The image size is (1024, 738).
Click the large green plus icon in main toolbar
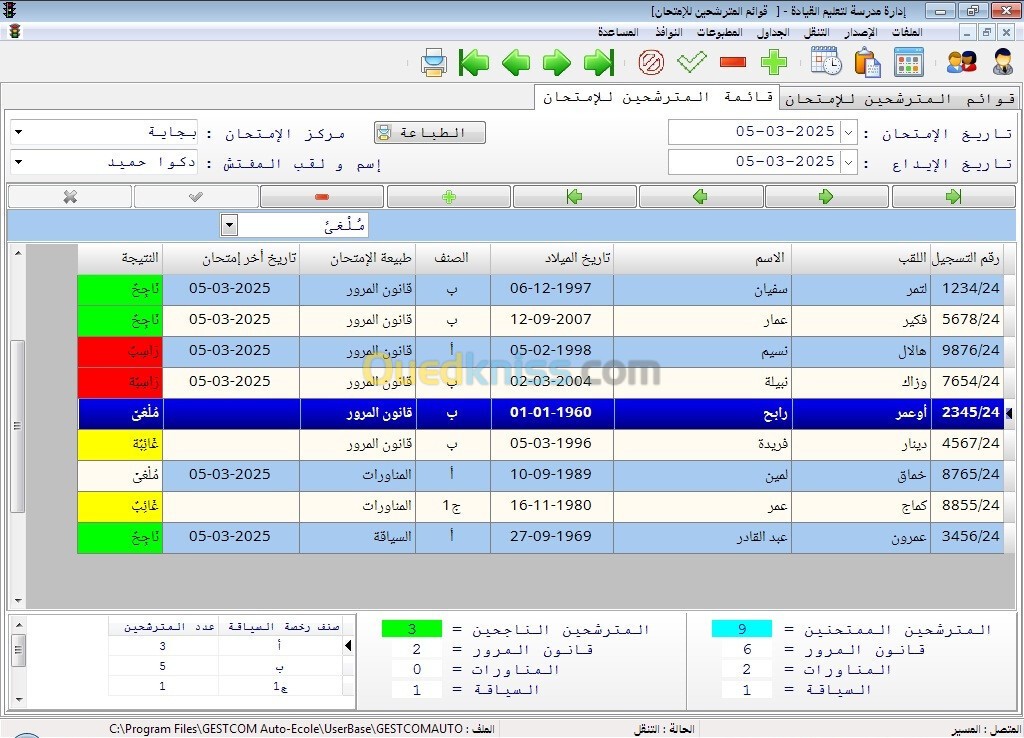pyautogui.click(x=774, y=63)
